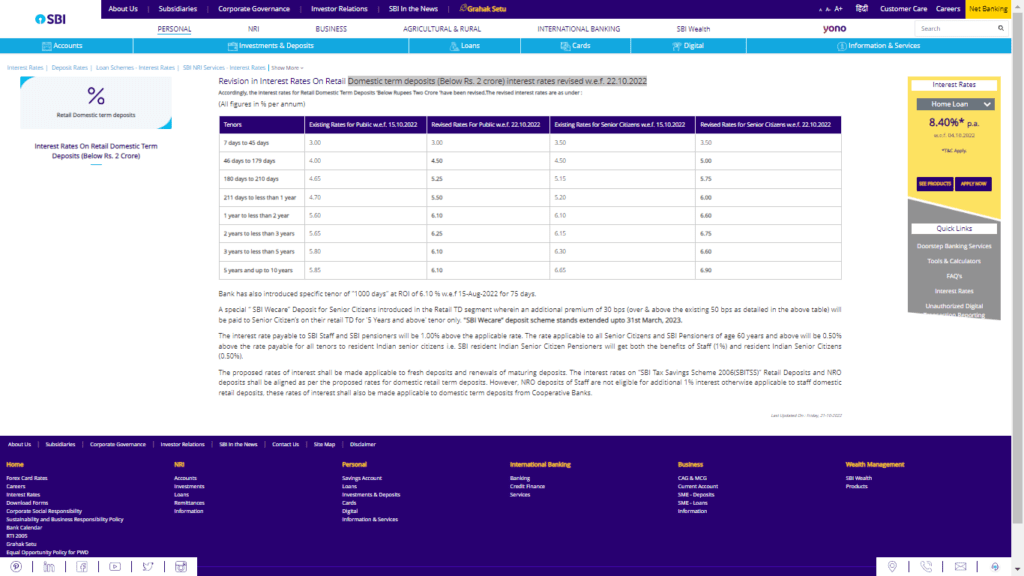Increase font size with A+ control

click(839, 8)
